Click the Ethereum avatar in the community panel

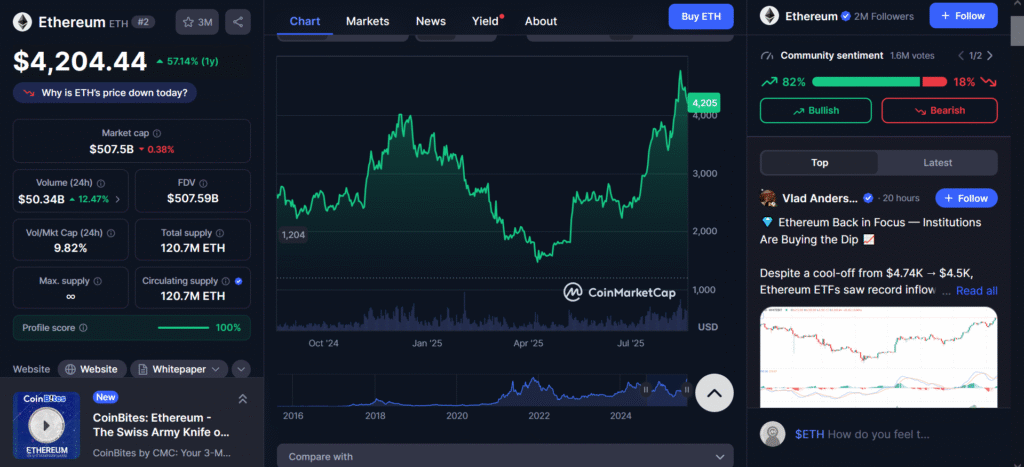(769, 16)
